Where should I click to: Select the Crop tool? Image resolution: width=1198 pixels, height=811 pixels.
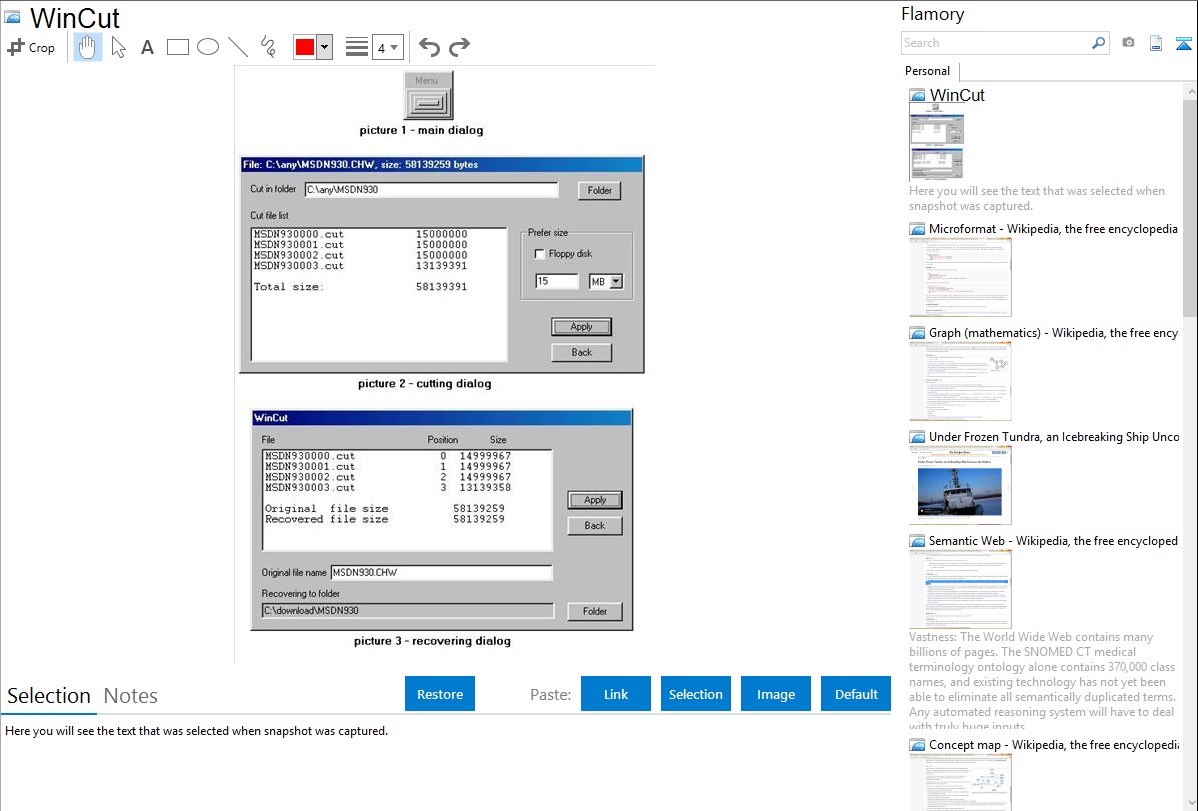[31, 47]
